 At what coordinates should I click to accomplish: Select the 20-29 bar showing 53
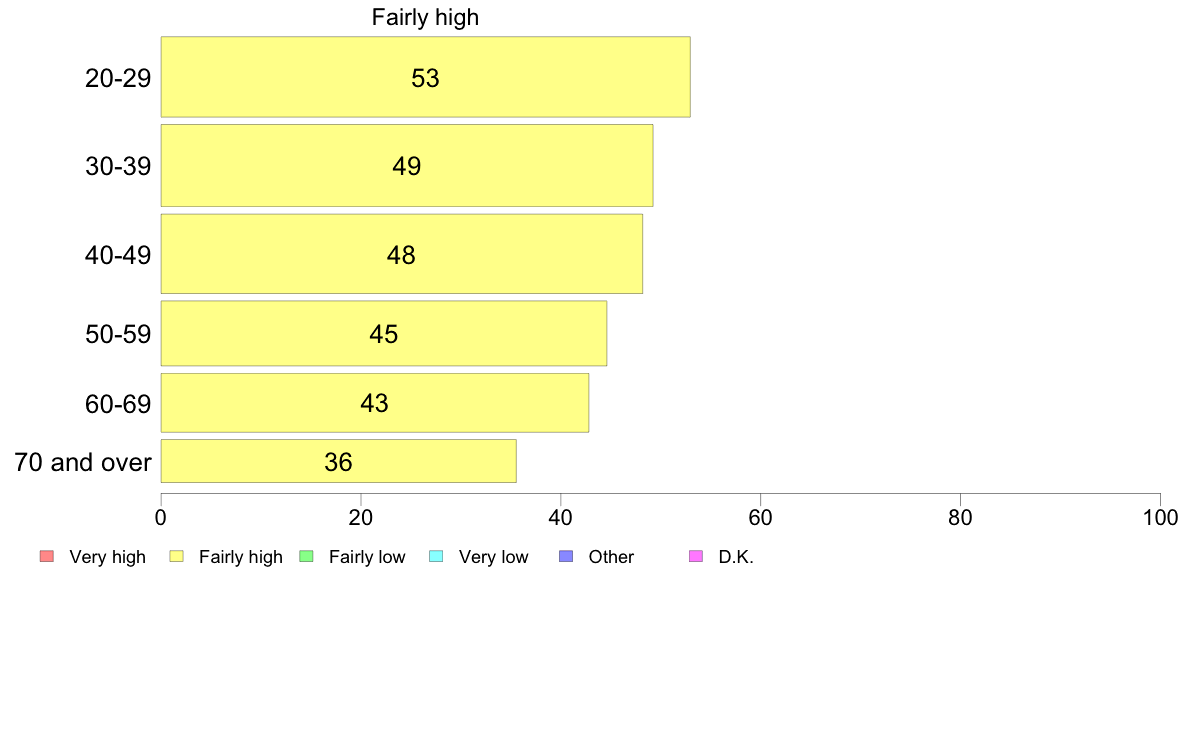[x=425, y=77]
